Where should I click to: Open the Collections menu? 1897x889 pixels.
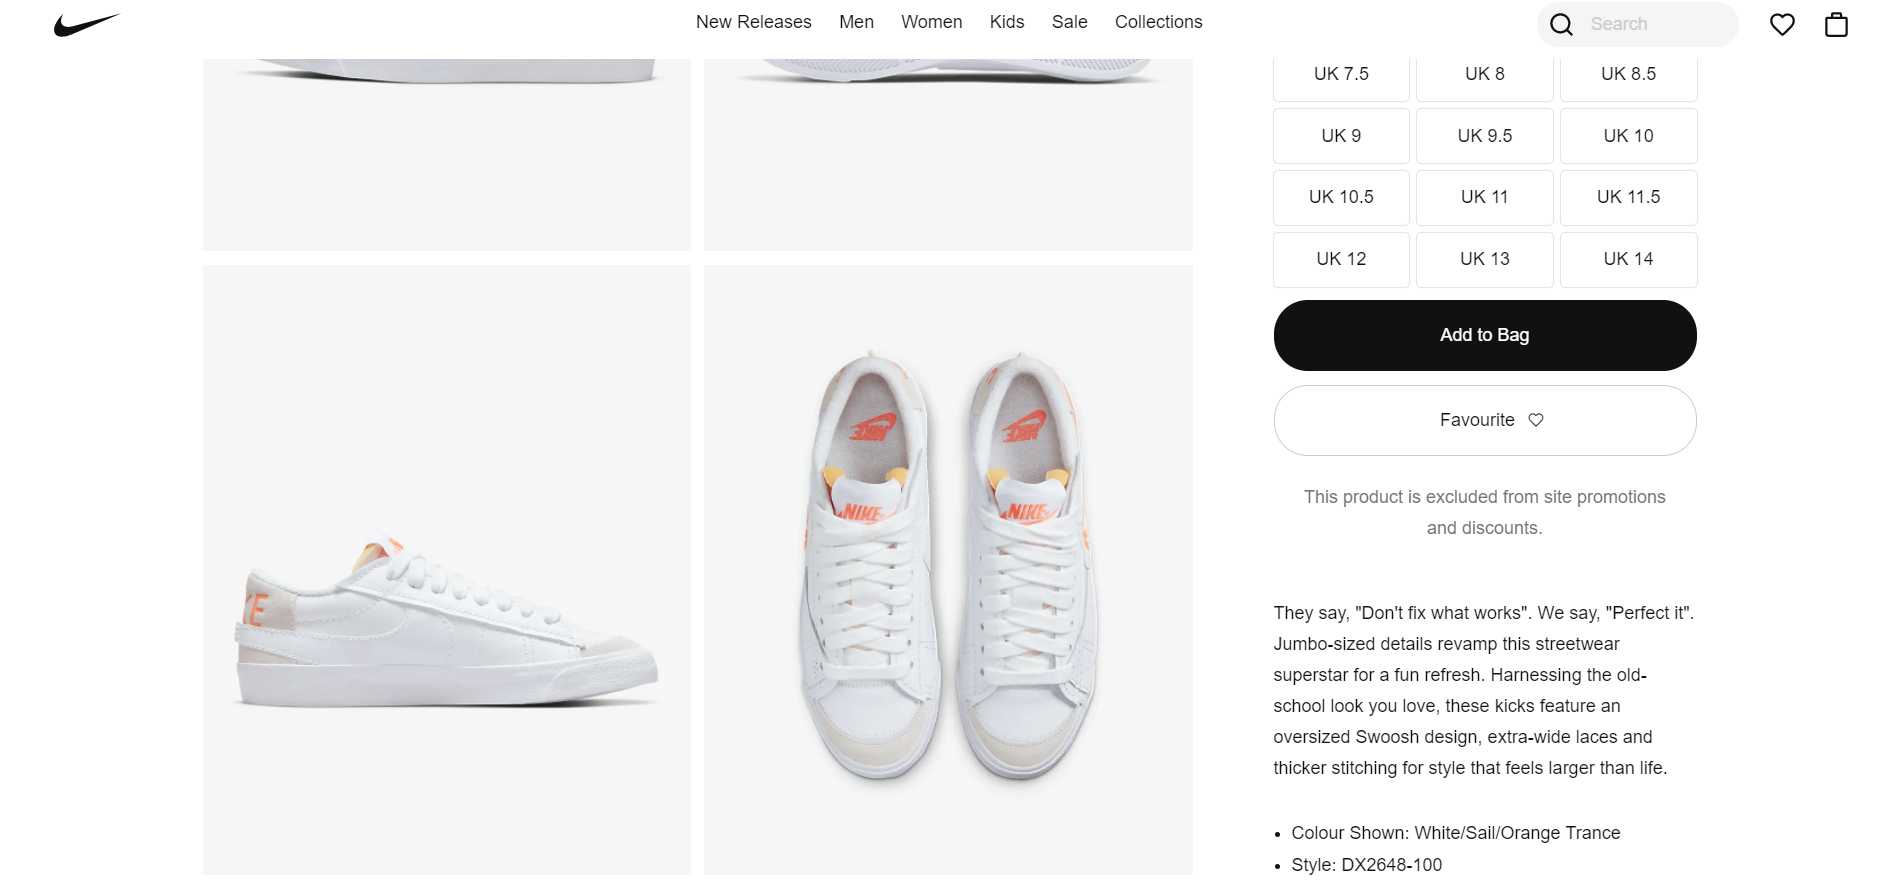click(1158, 21)
